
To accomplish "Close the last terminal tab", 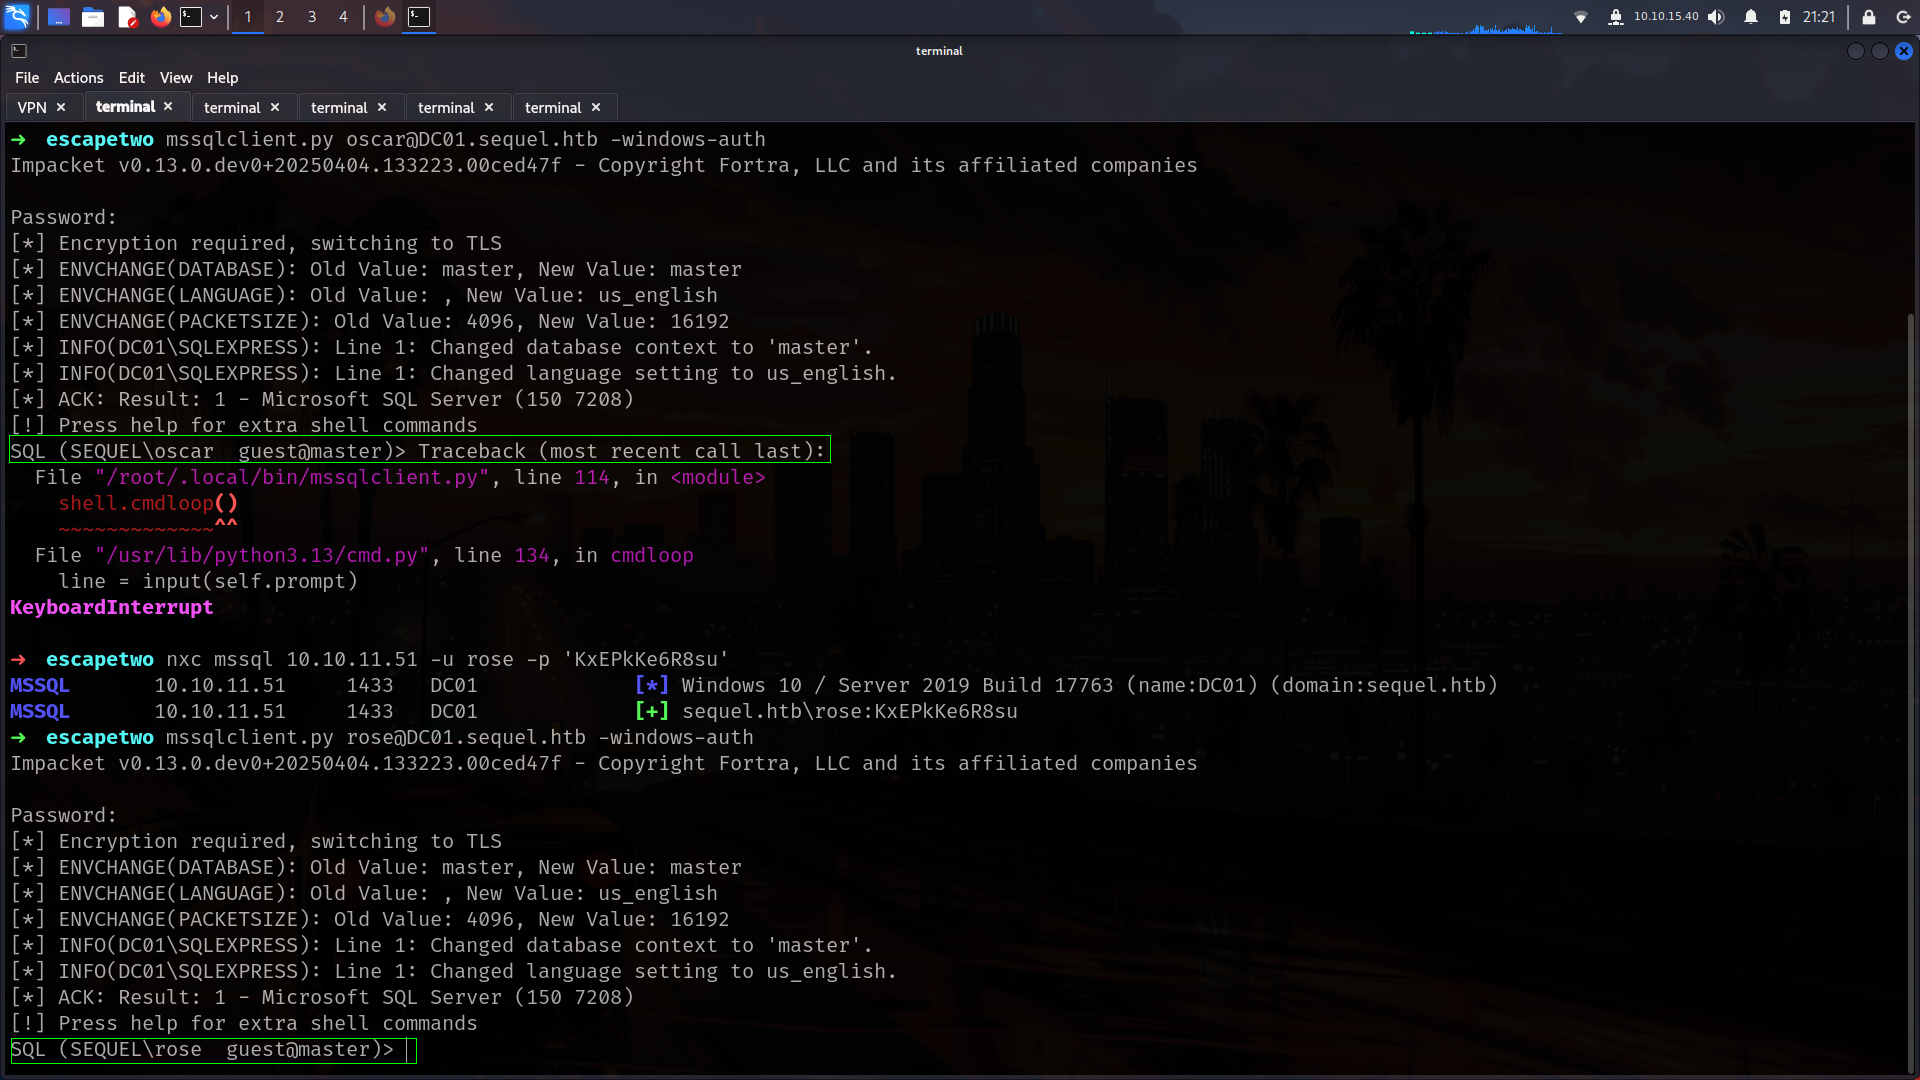I will click(x=596, y=107).
